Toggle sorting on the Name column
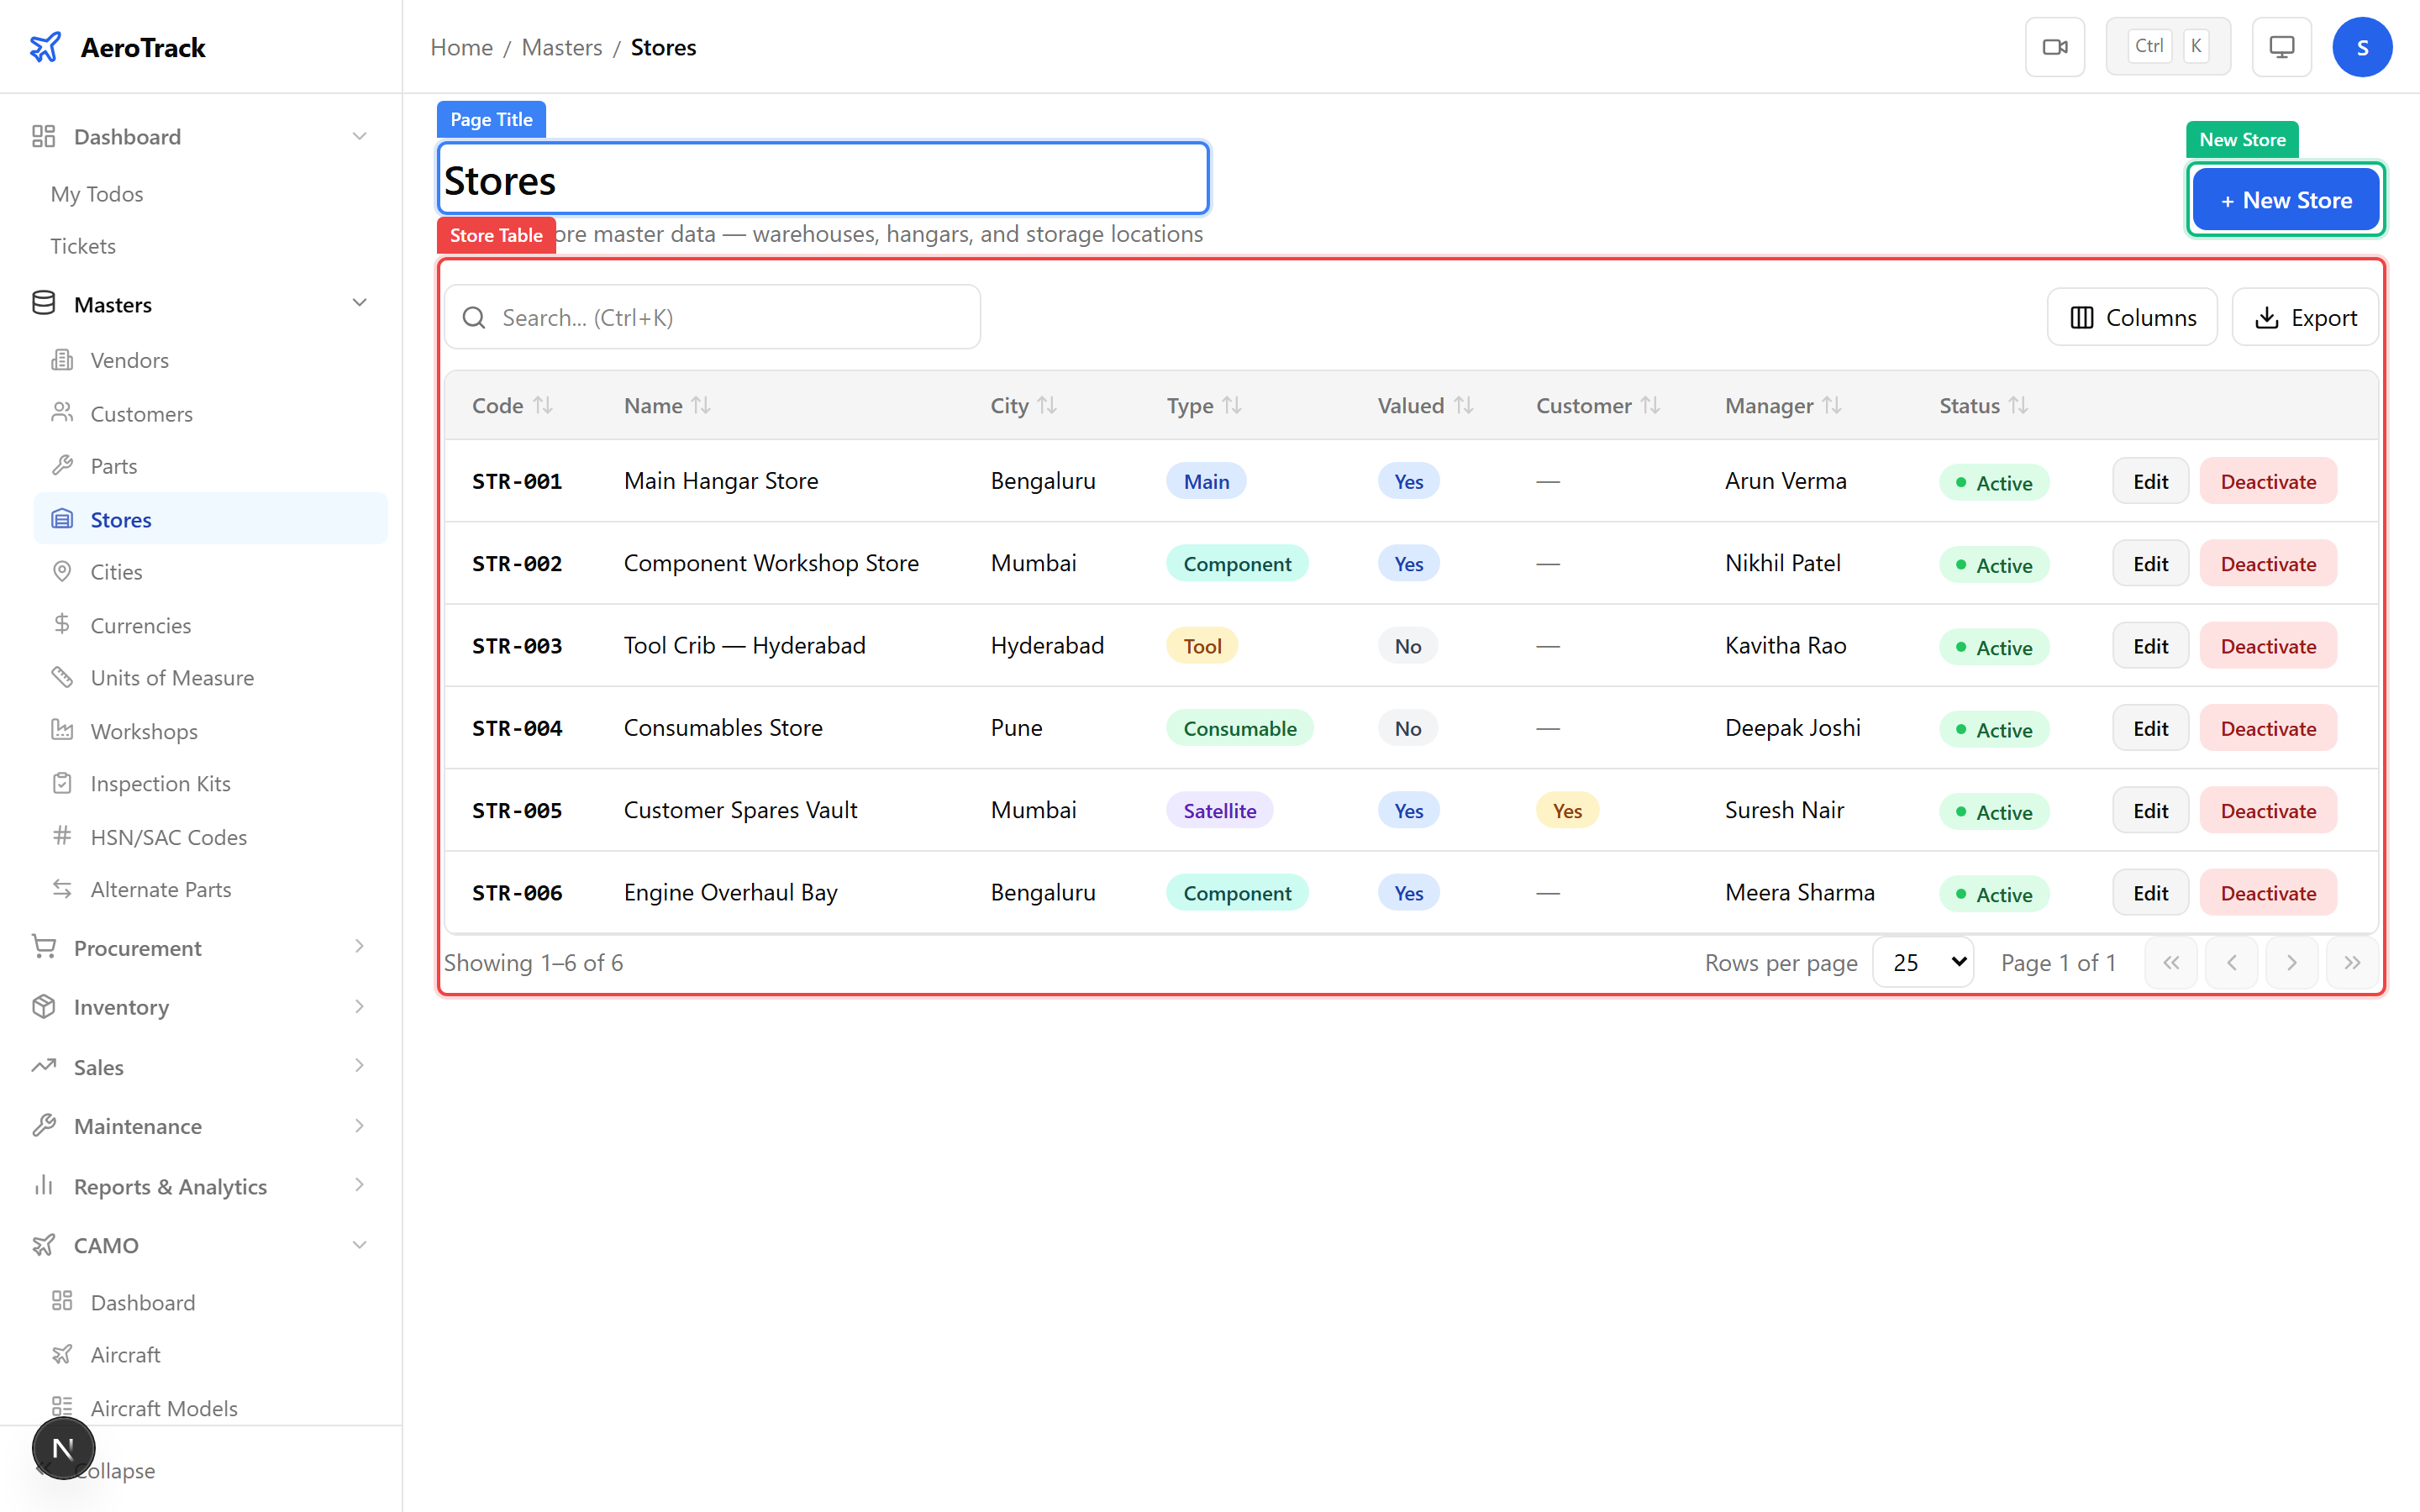This screenshot has width=2420, height=1512. [x=666, y=405]
